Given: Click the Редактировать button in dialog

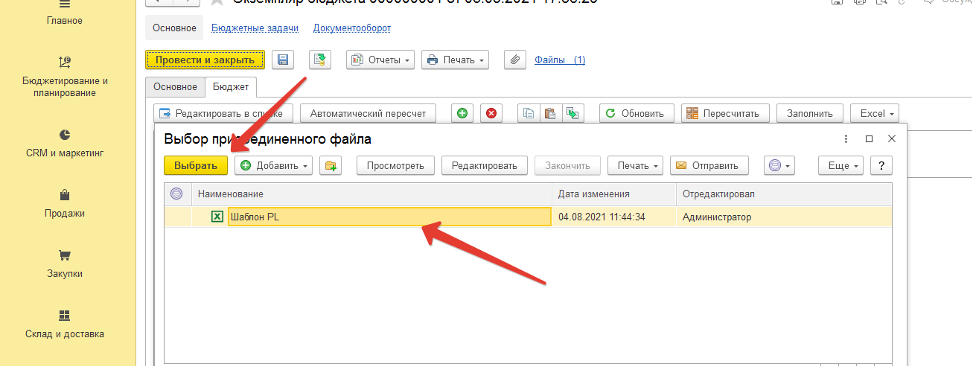Looking at the screenshot, I should (x=484, y=166).
